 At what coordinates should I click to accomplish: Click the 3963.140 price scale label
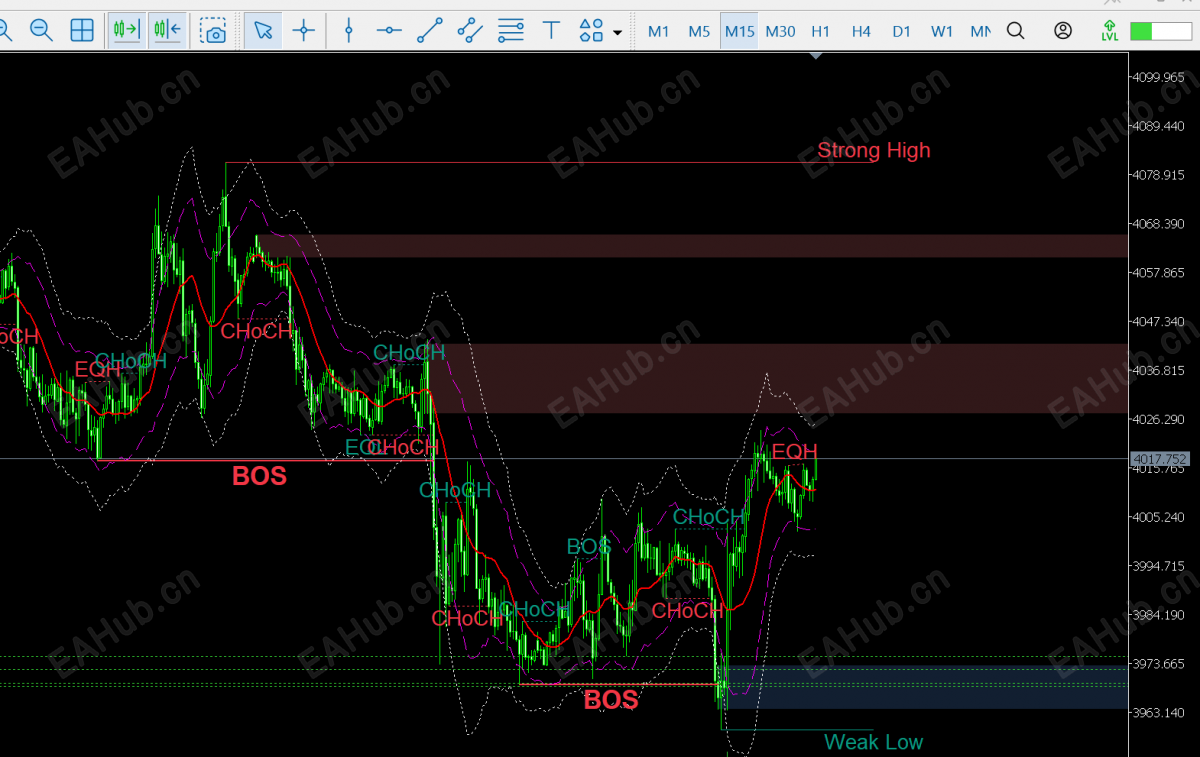pos(1158,713)
